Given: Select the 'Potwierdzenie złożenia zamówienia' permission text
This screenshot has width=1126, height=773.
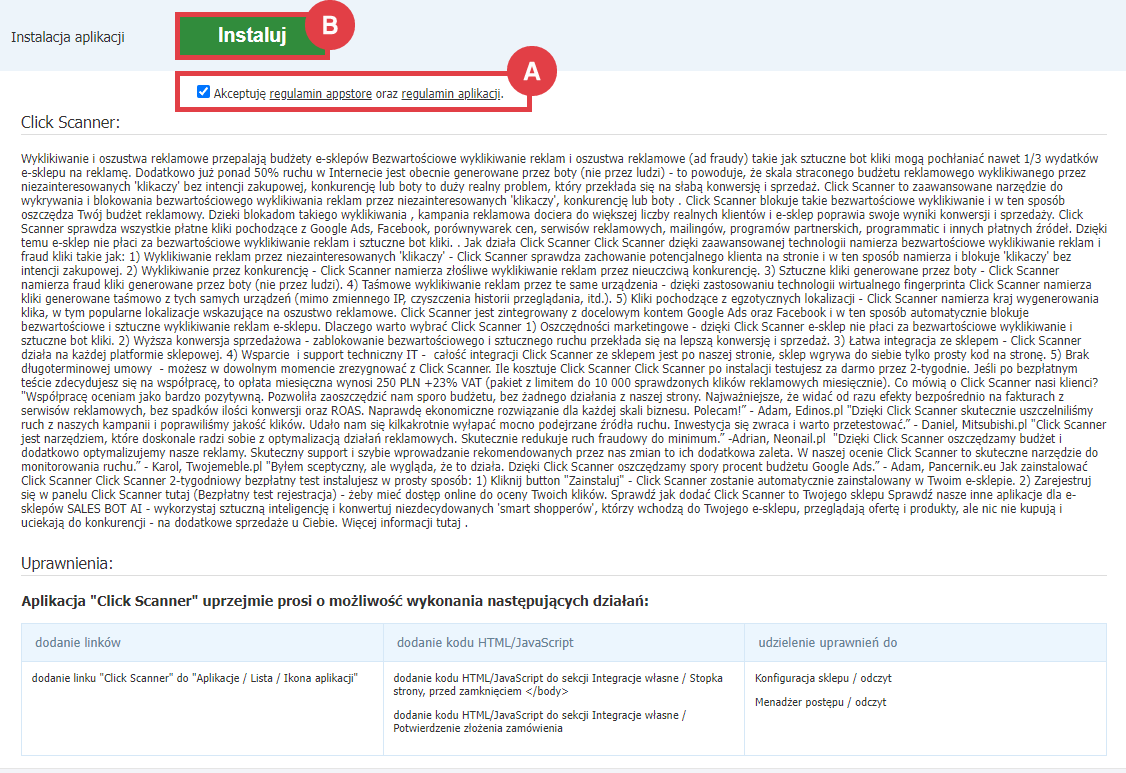Looking at the screenshot, I should click(x=539, y=721).
